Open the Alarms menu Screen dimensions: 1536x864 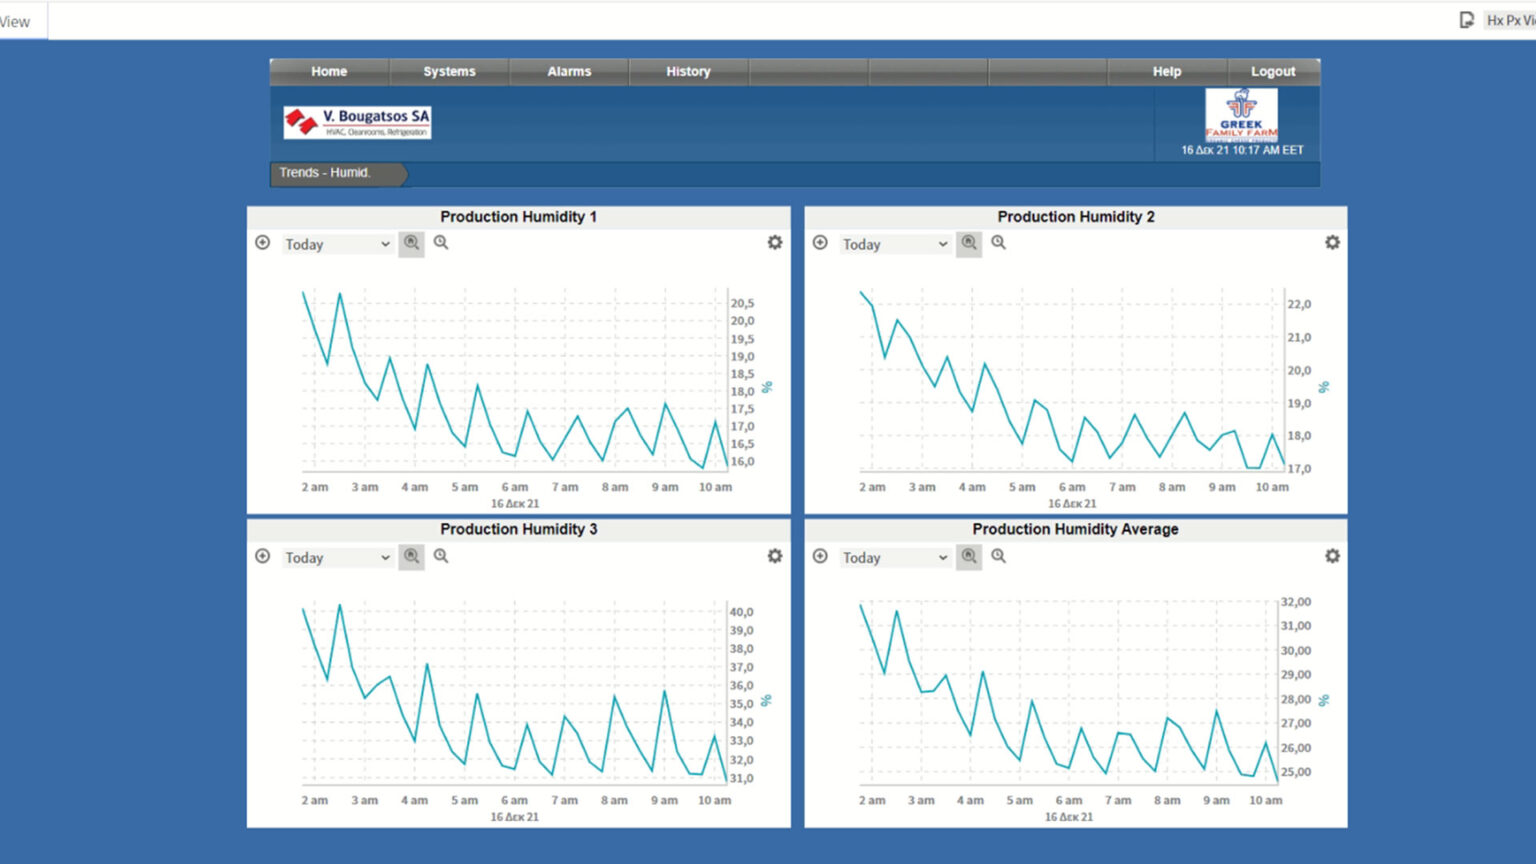[569, 72]
